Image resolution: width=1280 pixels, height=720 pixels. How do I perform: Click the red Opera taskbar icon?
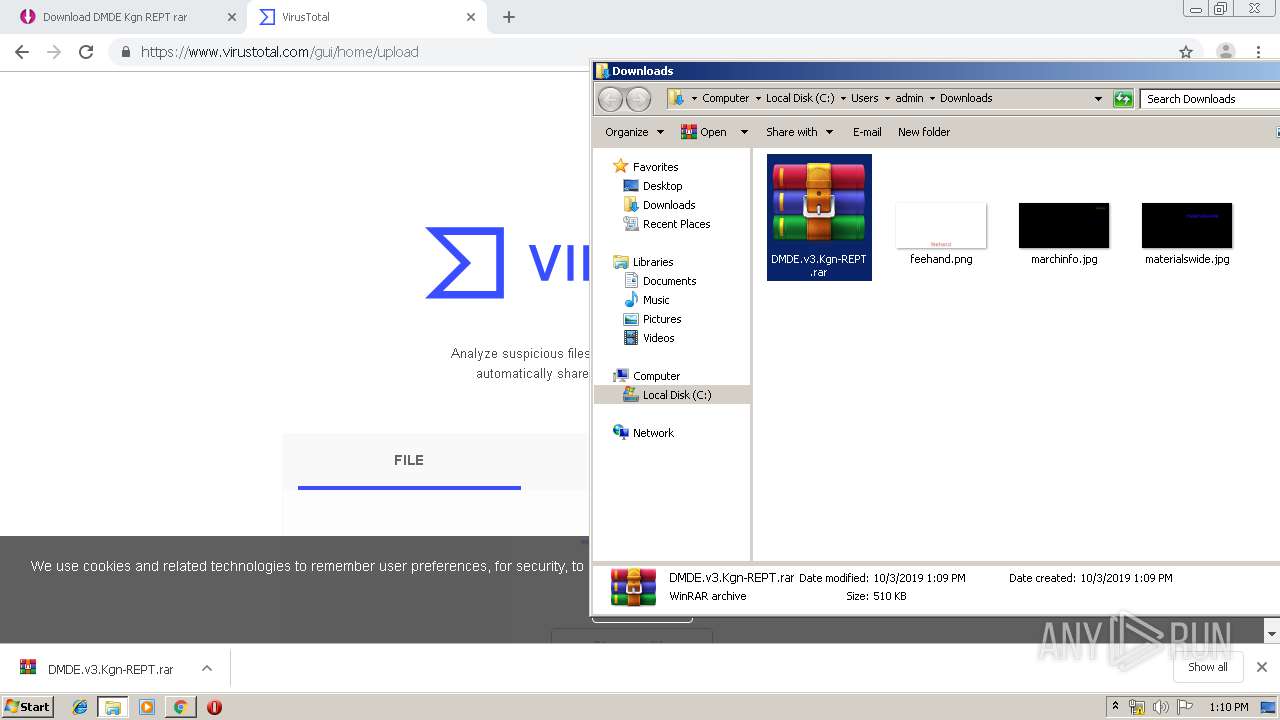[x=214, y=707]
